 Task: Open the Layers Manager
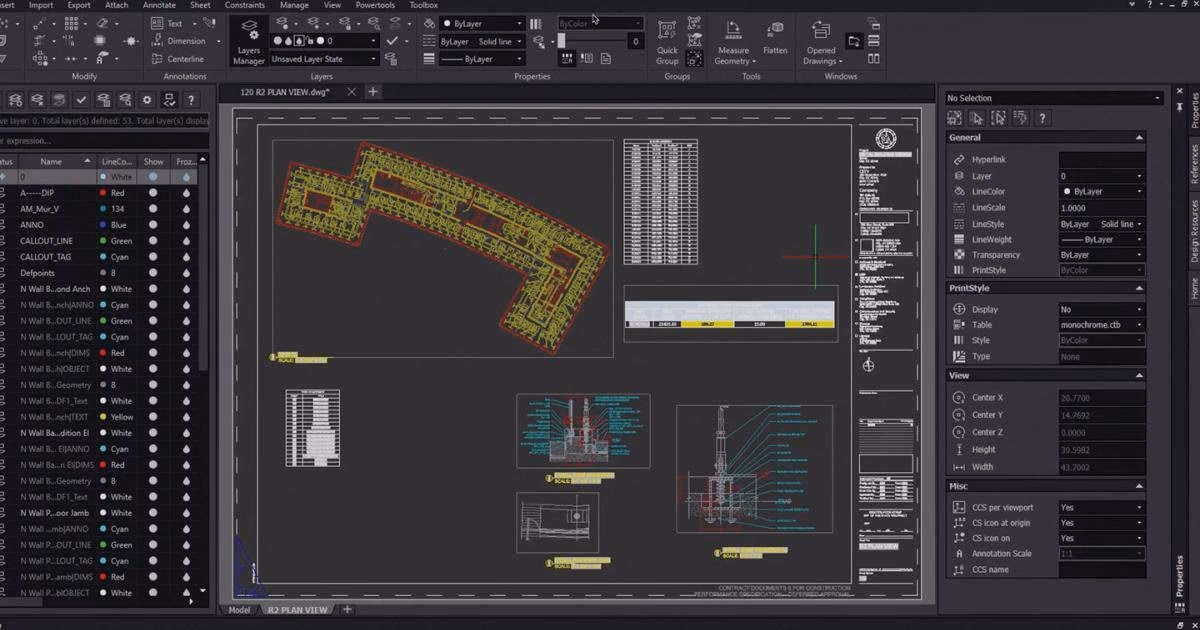pyautogui.click(x=249, y=40)
